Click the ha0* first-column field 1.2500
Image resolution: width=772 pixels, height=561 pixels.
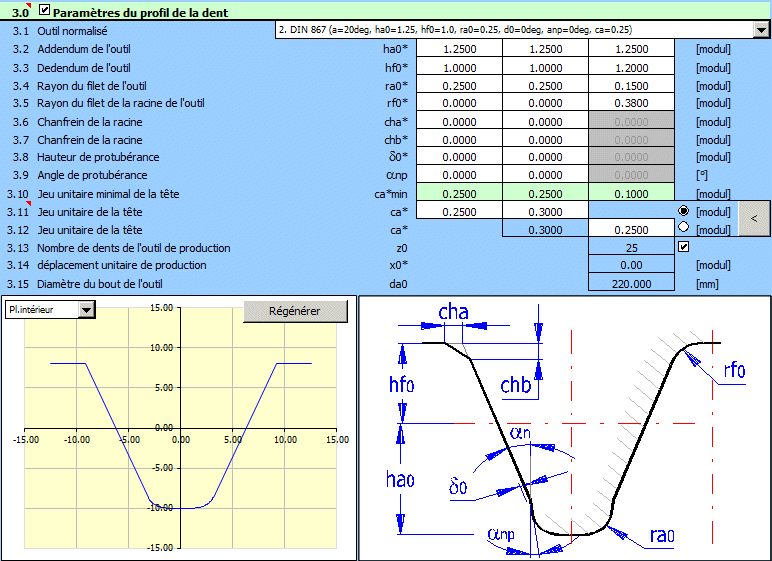459,49
